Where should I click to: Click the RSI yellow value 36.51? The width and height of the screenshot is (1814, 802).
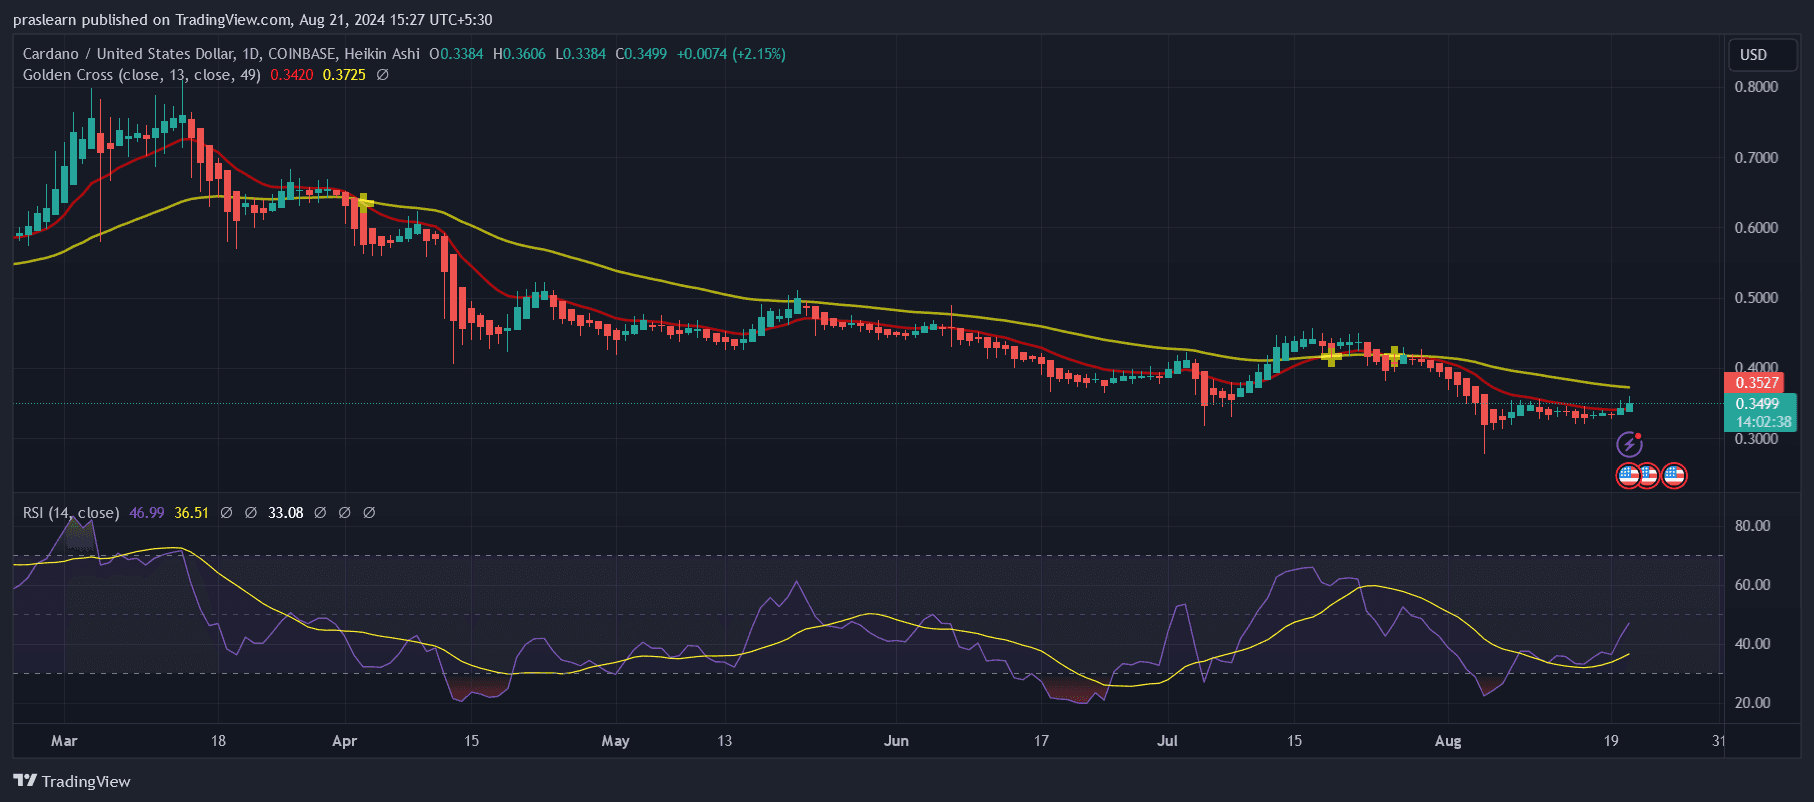(192, 513)
